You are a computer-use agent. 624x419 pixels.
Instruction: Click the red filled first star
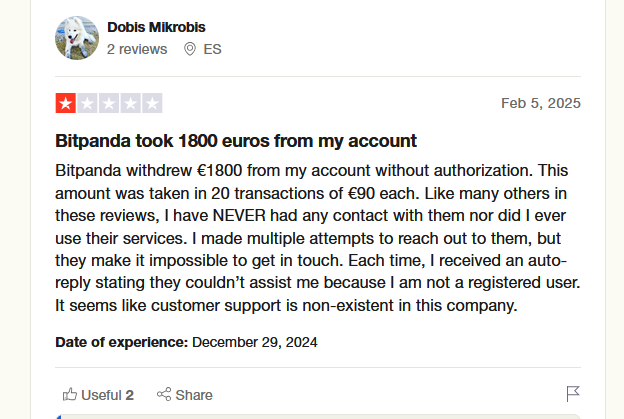[x=65, y=103]
